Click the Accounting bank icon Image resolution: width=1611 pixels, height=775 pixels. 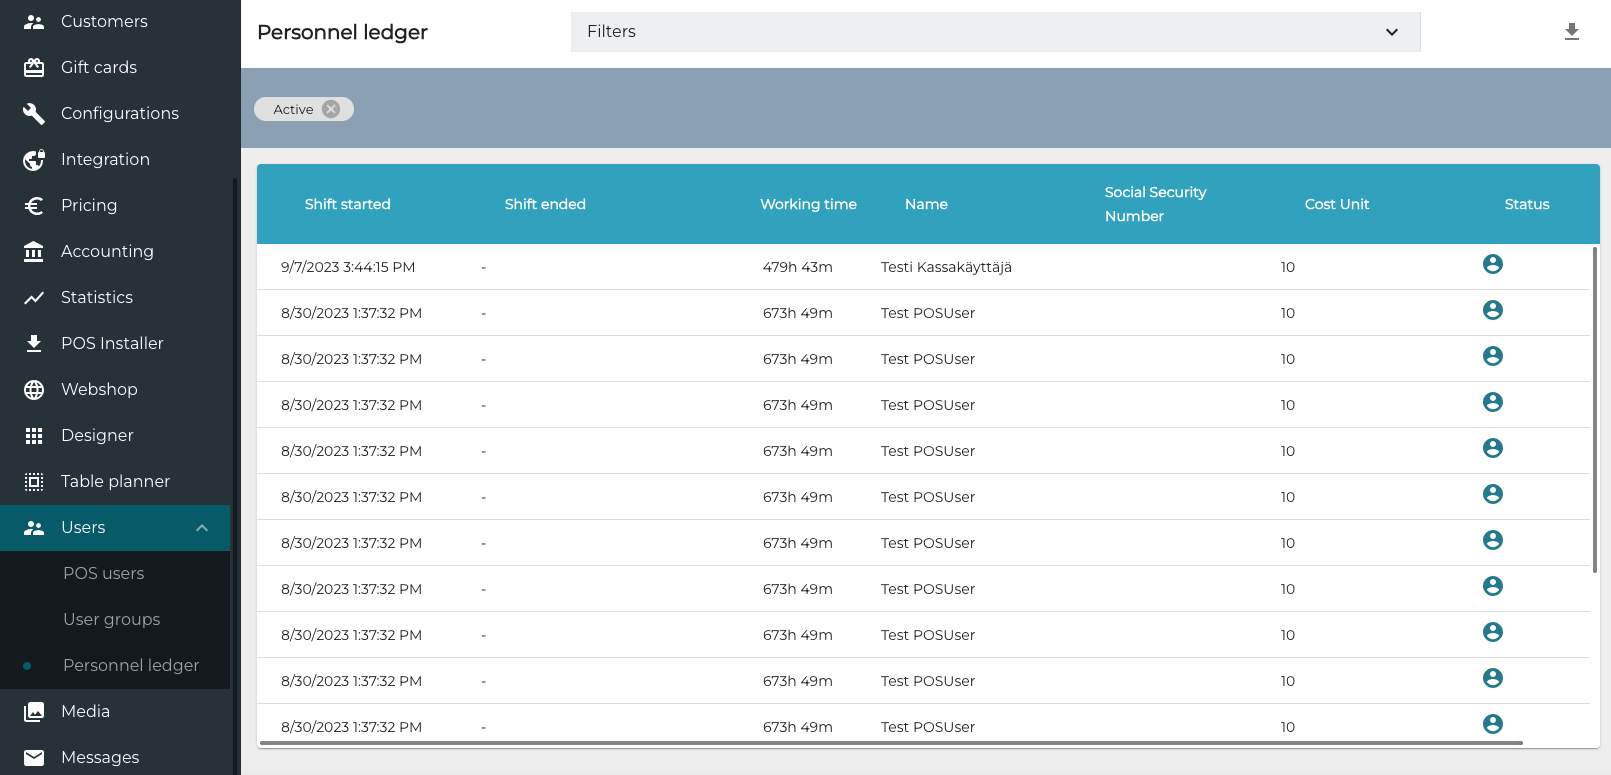click(x=34, y=251)
